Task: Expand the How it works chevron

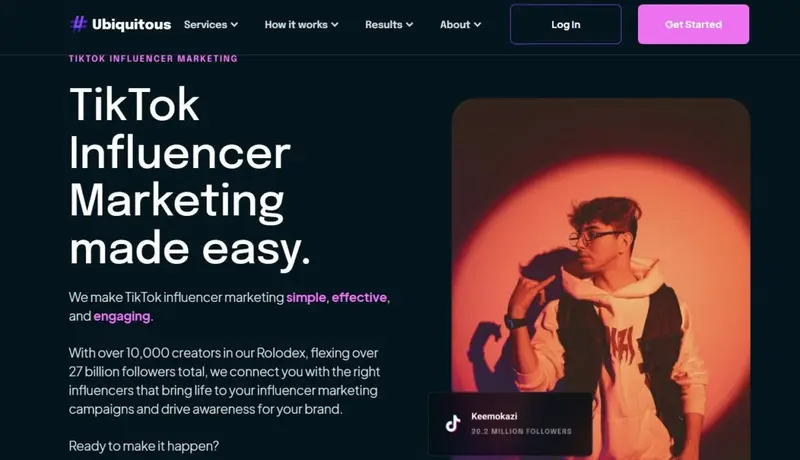Action: coord(335,24)
